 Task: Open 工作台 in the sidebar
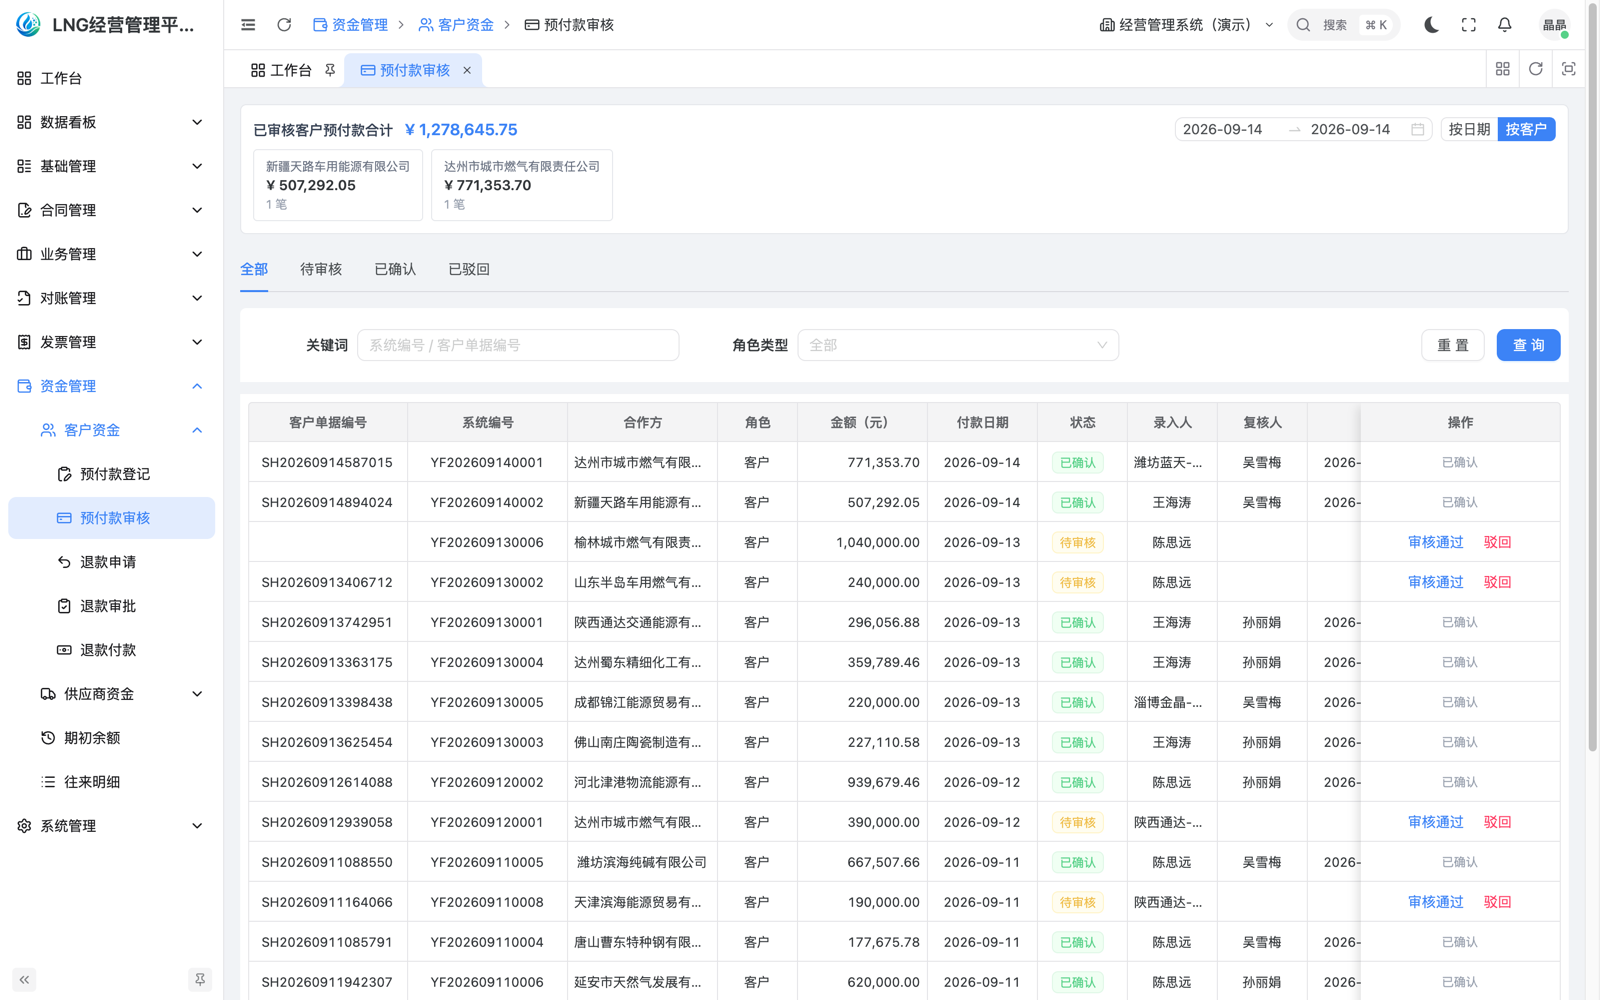(x=112, y=78)
